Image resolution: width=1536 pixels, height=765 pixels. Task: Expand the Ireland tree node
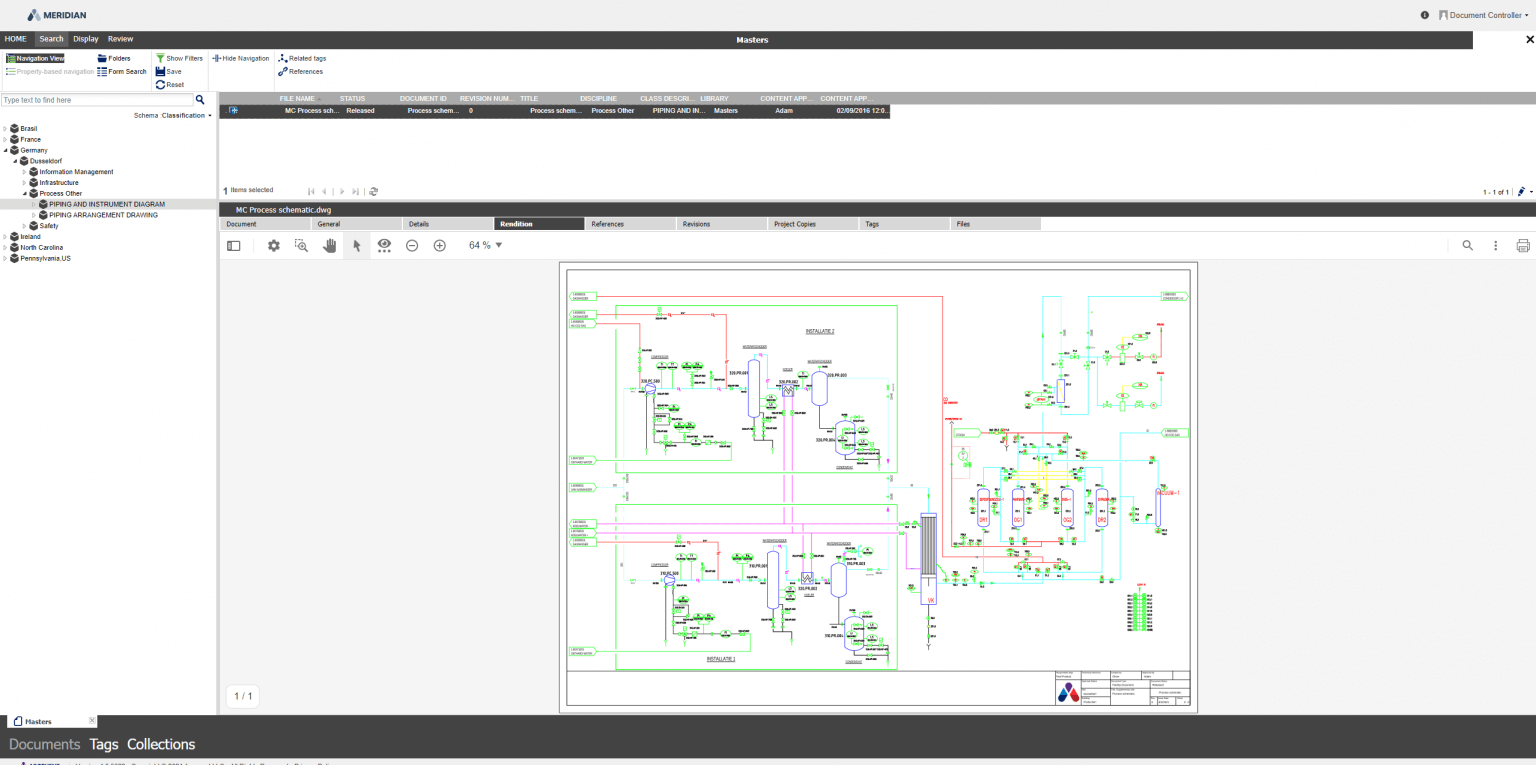pos(5,236)
